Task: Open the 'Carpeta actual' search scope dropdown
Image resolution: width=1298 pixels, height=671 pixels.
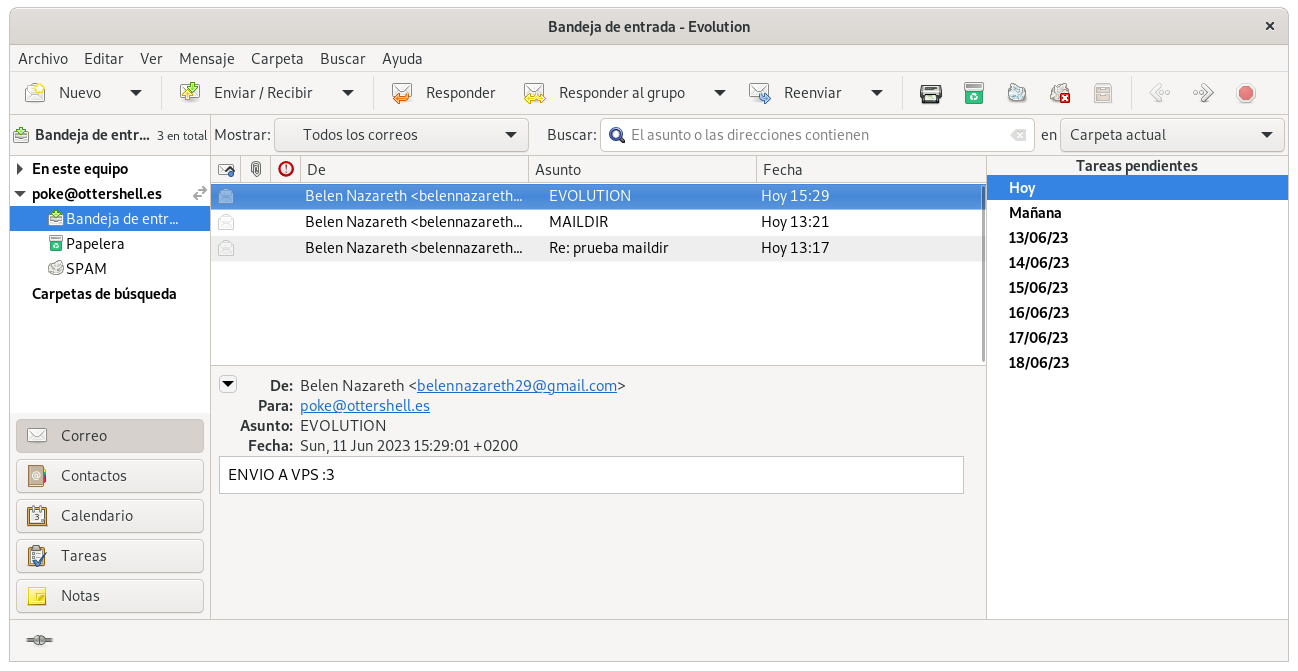Action: [1172, 135]
